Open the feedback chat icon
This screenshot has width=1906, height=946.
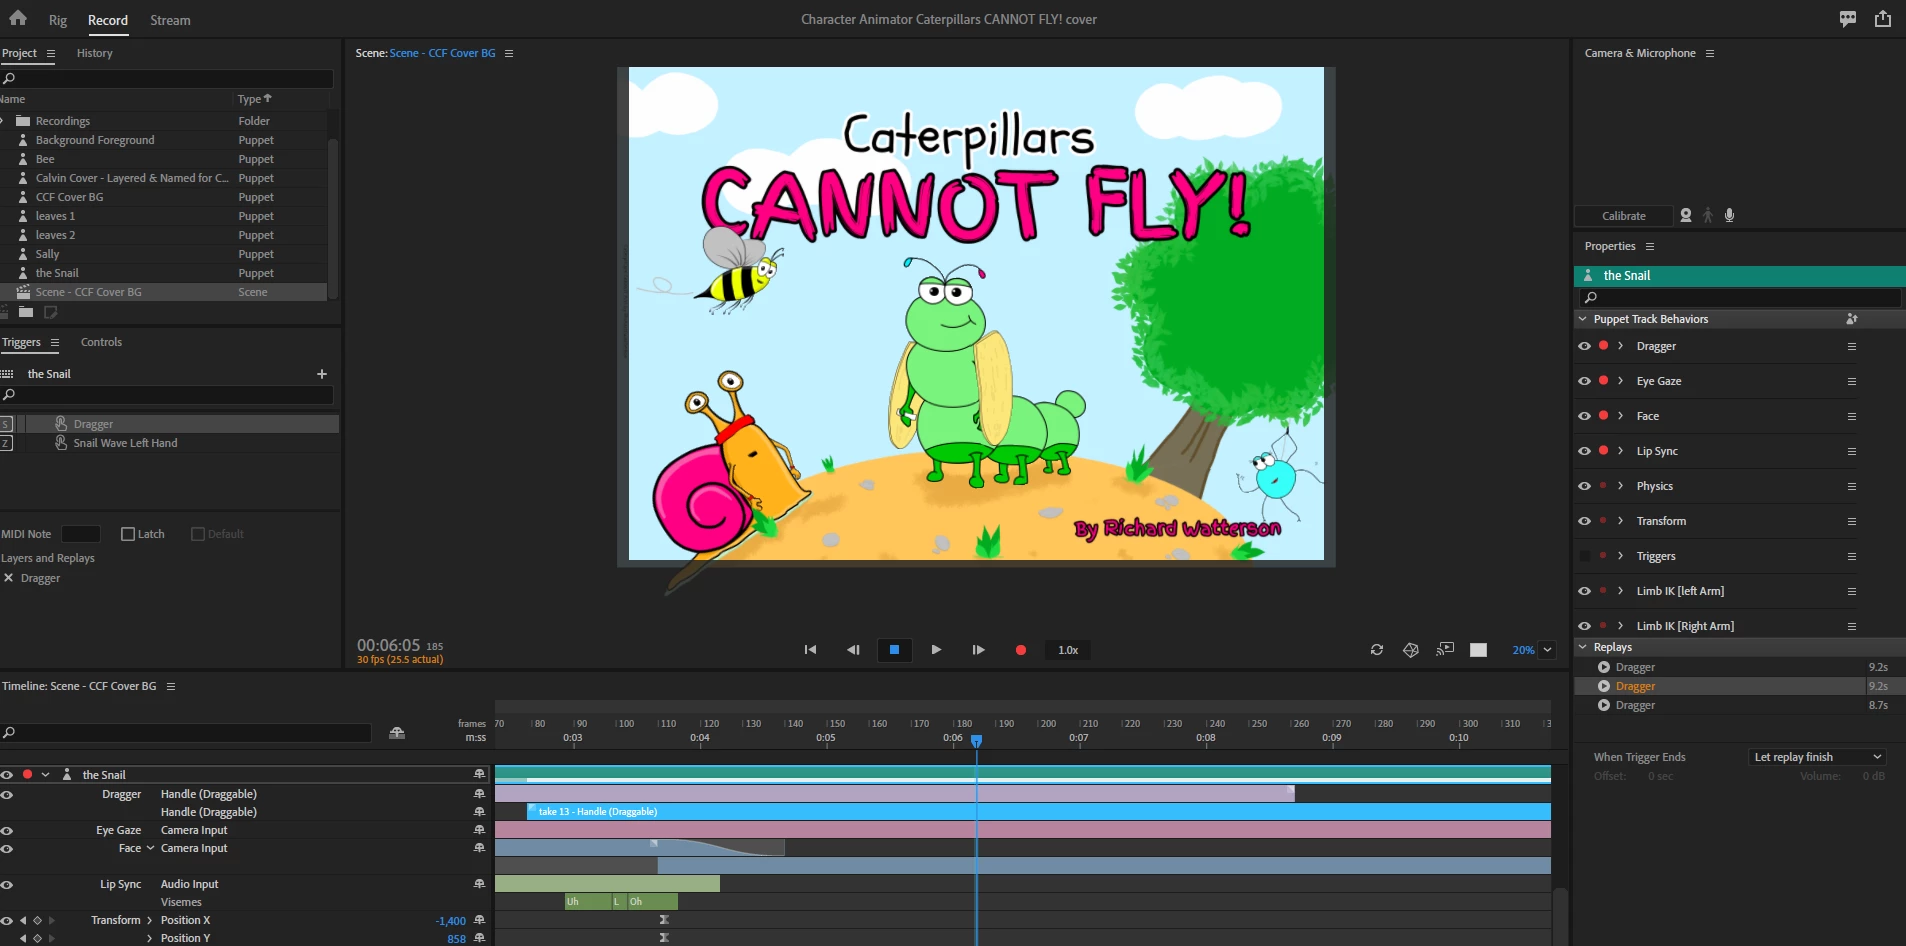1848,19
